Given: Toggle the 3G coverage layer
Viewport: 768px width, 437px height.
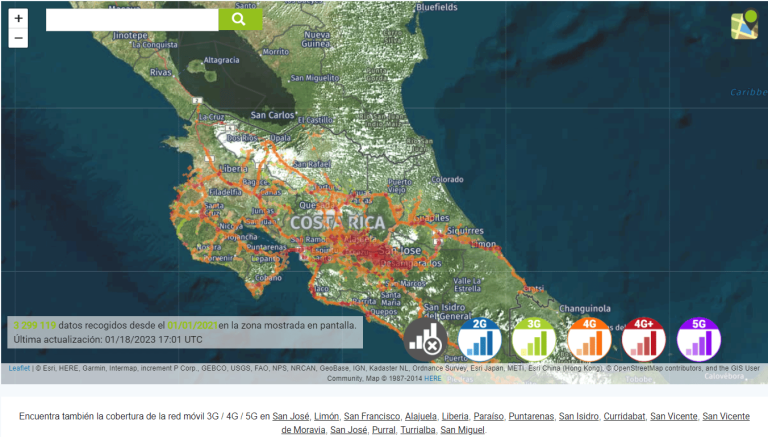Looking at the screenshot, I should tap(534, 340).
